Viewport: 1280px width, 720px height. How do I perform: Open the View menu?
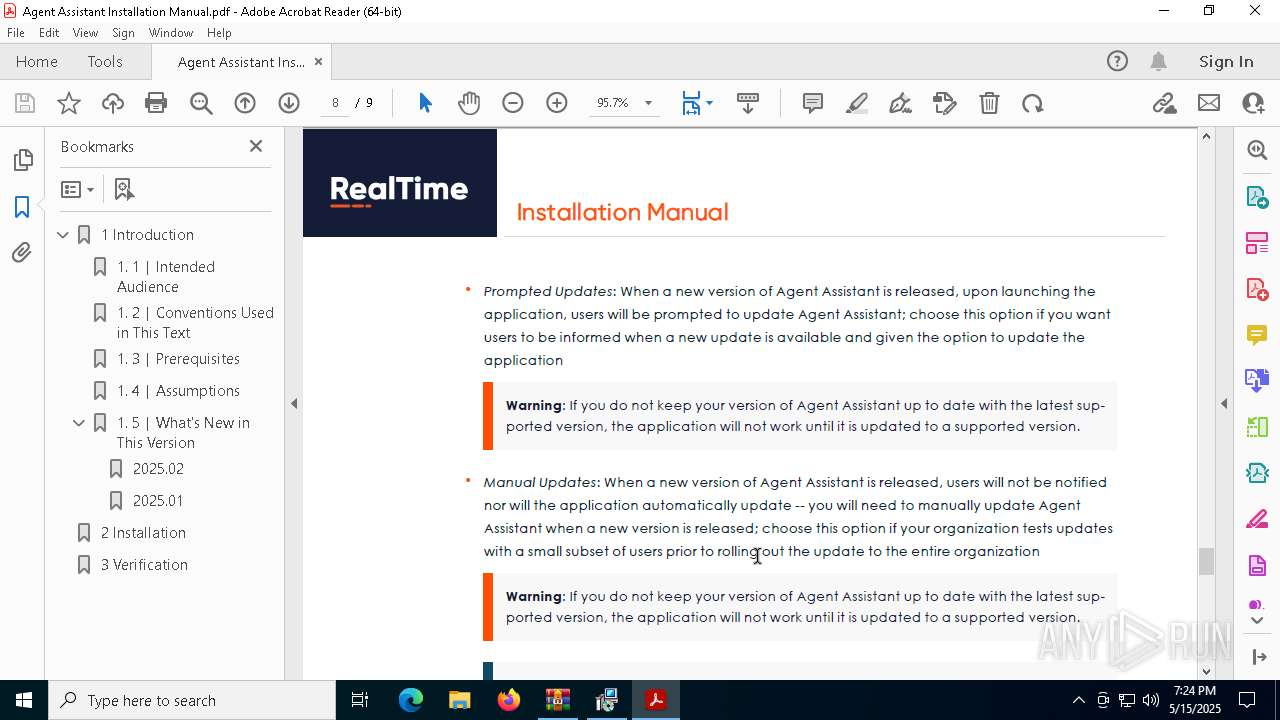85,33
